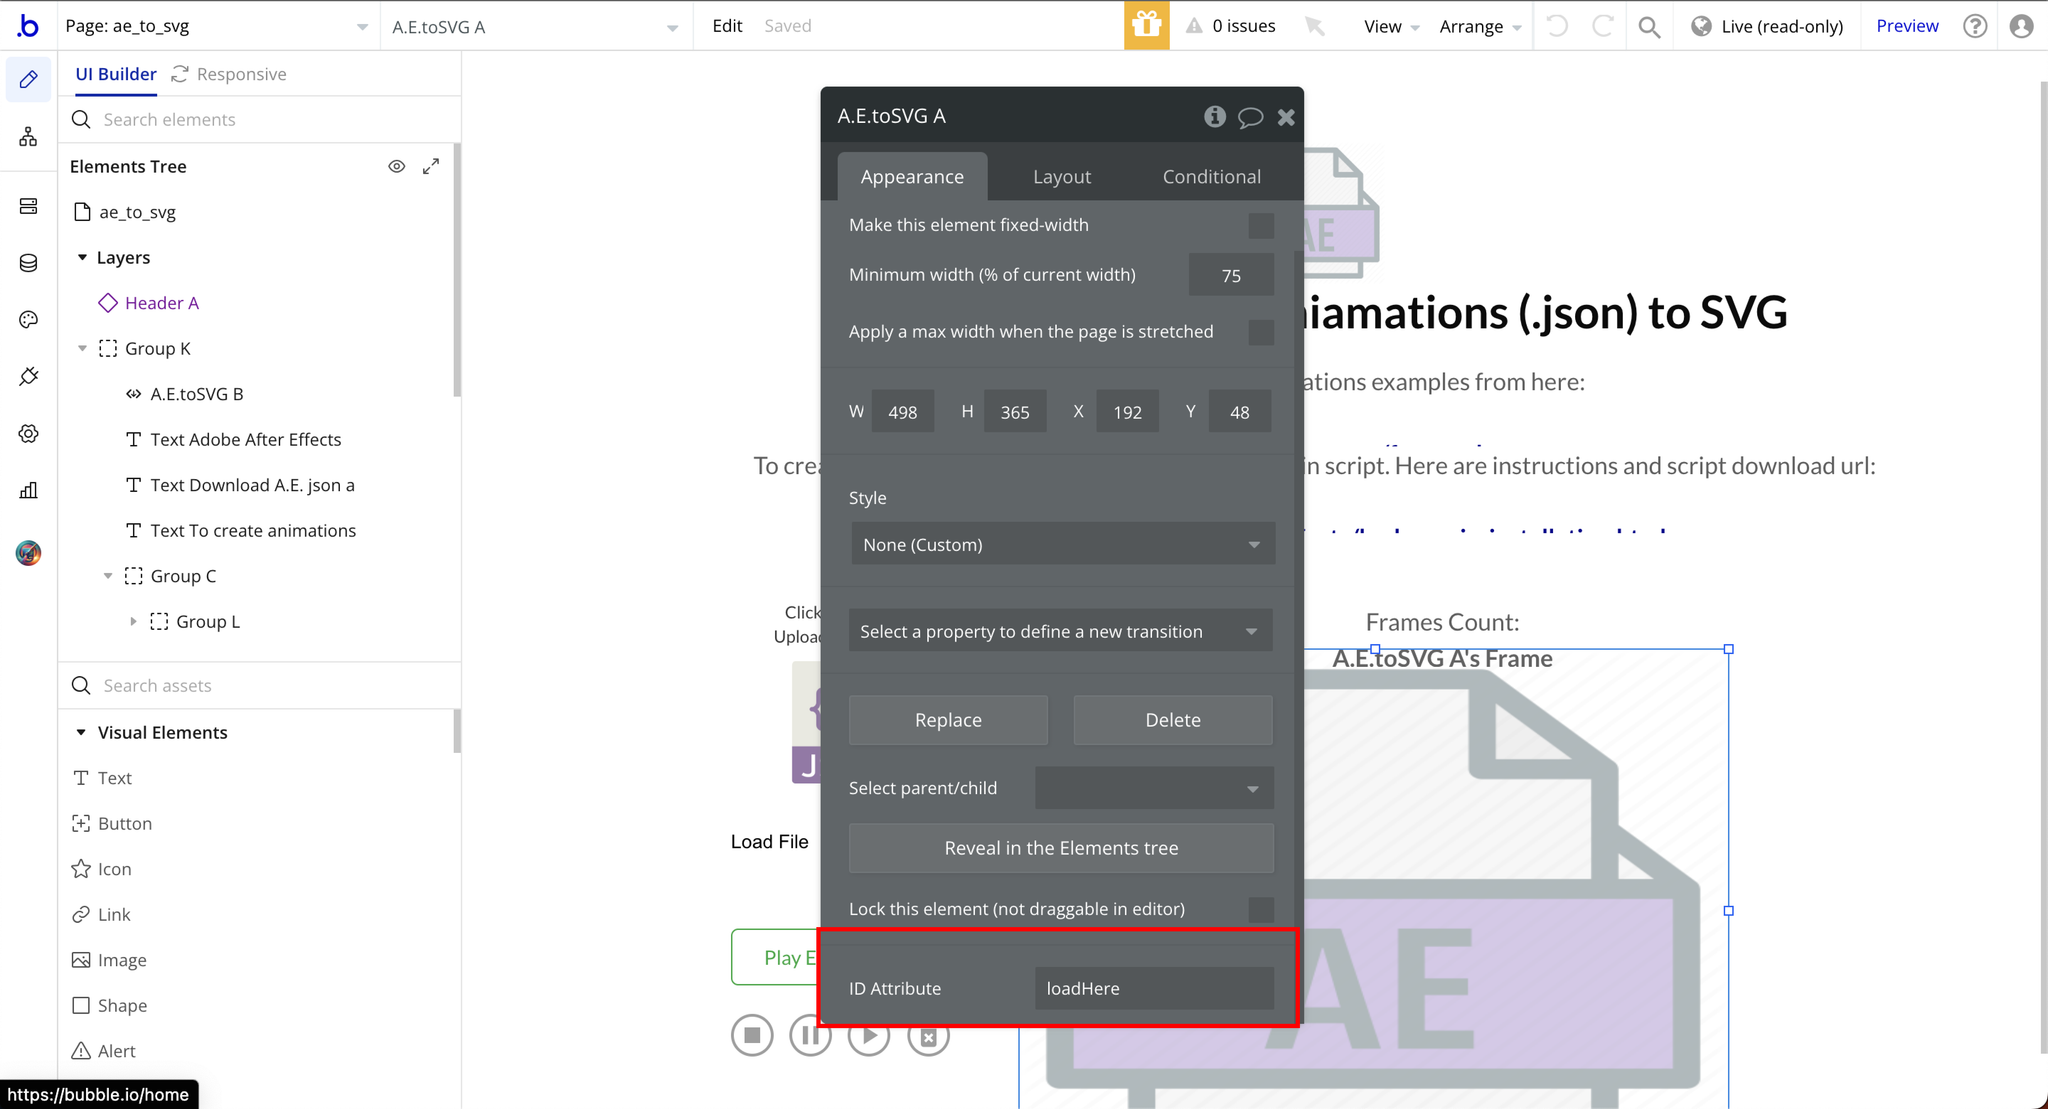Viewport: 2048px width, 1109px height.
Task: Collapse Group K in the tree
Action: coord(82,348)
